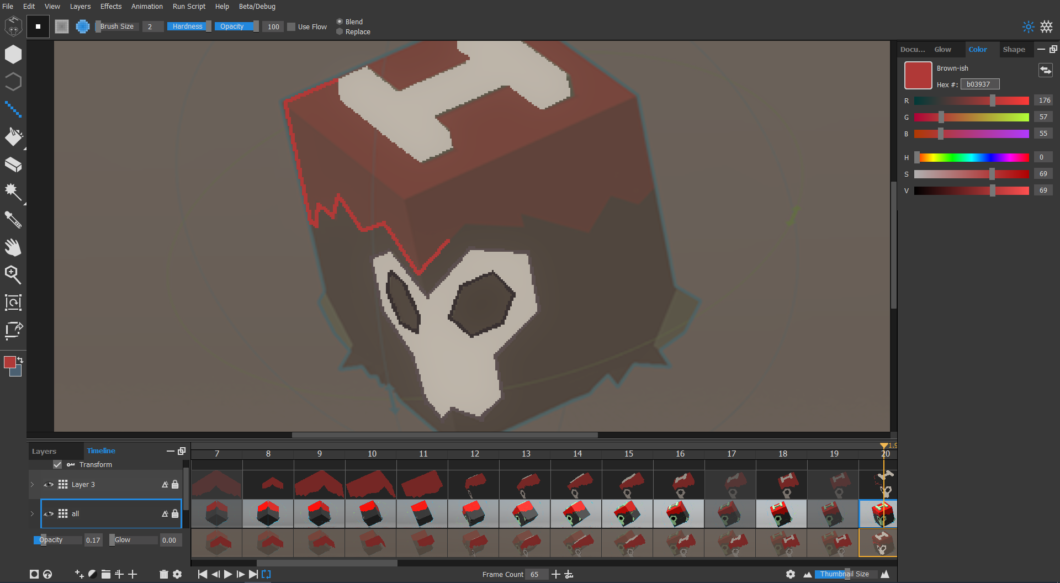
Task: Select the Magic Wand tool
Action: 13,194
